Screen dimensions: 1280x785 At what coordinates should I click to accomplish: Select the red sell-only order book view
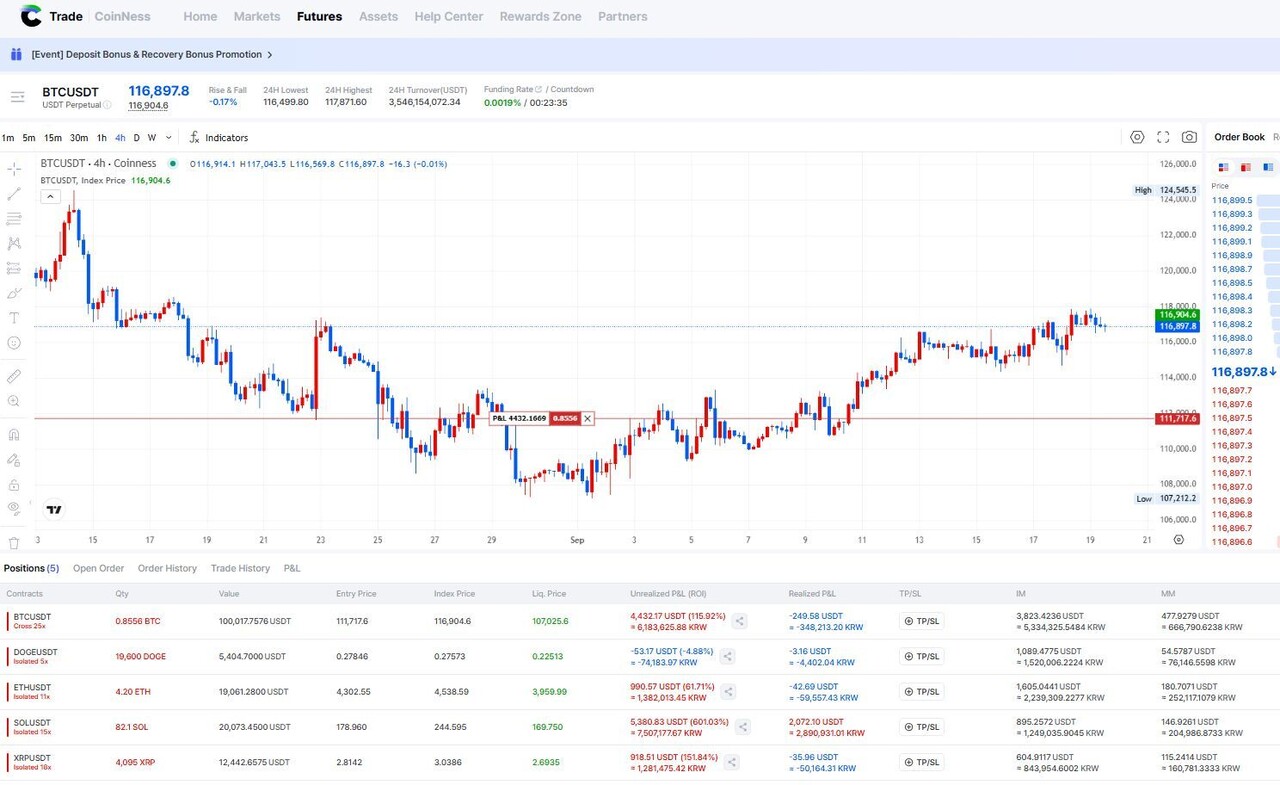pos(1245,167)
